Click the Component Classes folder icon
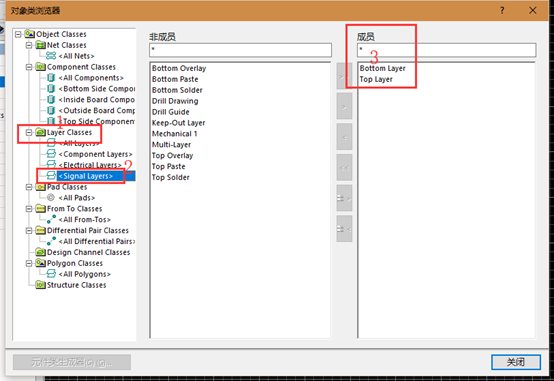Screen dimensions: 554x381 tap(41, 67)
